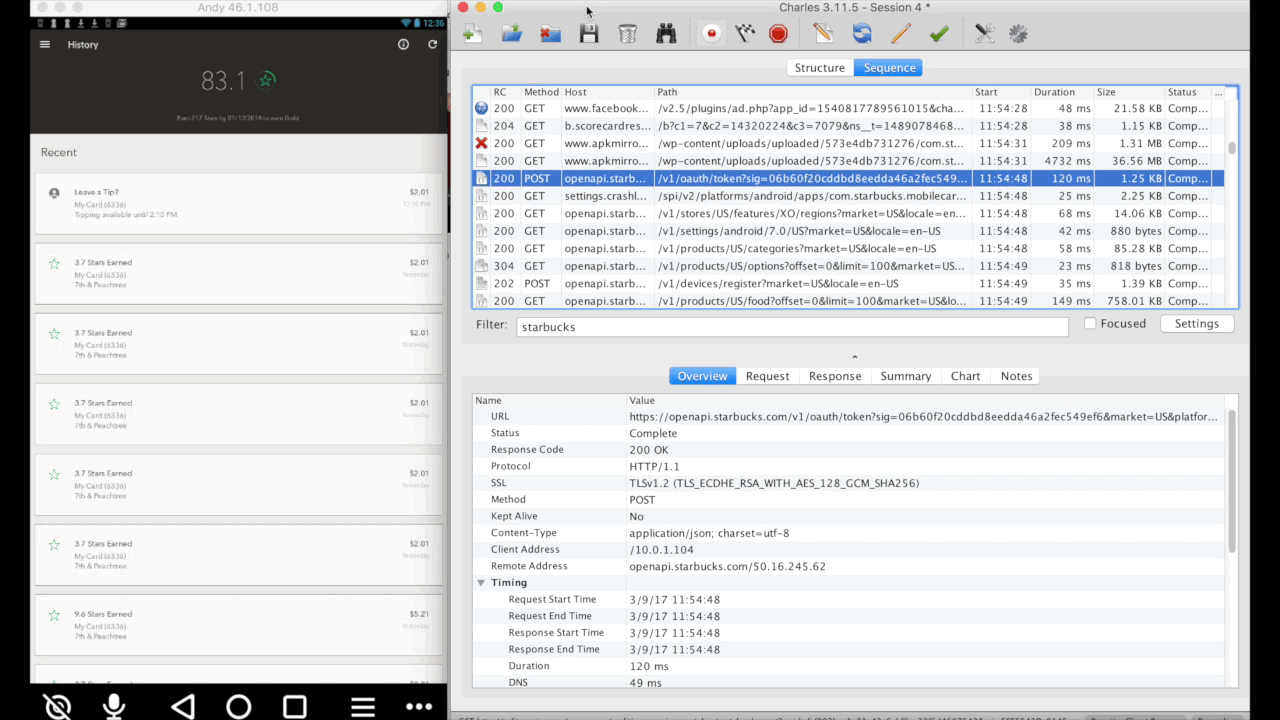The height and width of the screenshot is (720, 1280).
Task: Tap the Android back triangle in Andy
Action: click(x=182, y=707)
